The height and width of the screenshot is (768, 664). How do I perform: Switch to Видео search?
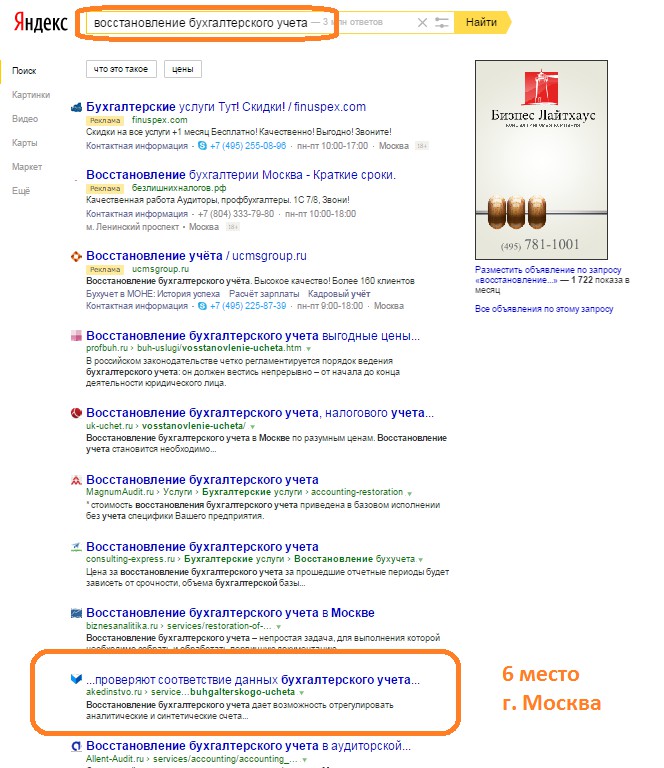click(25, 119)
